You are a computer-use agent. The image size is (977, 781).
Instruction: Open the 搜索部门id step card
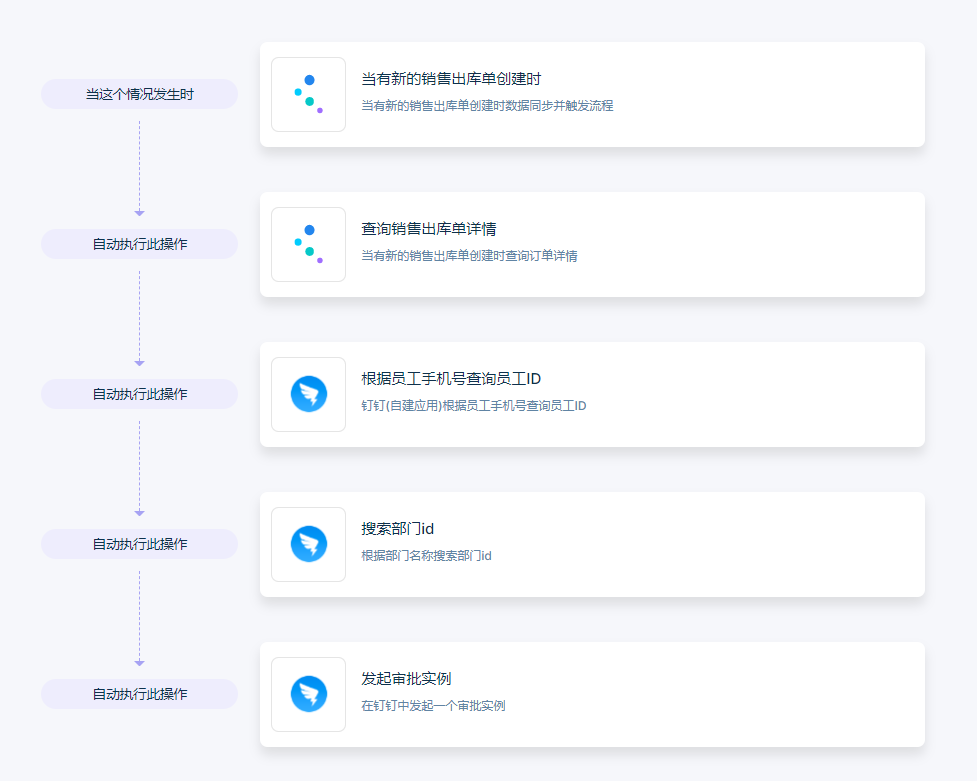tap(592, 544)
